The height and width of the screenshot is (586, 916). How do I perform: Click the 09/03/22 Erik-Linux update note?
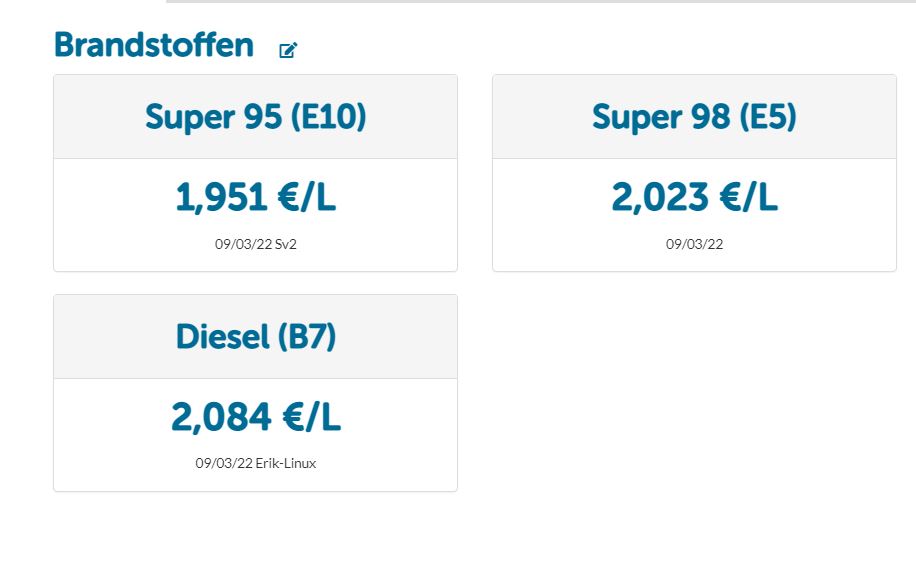pos(255,463)
